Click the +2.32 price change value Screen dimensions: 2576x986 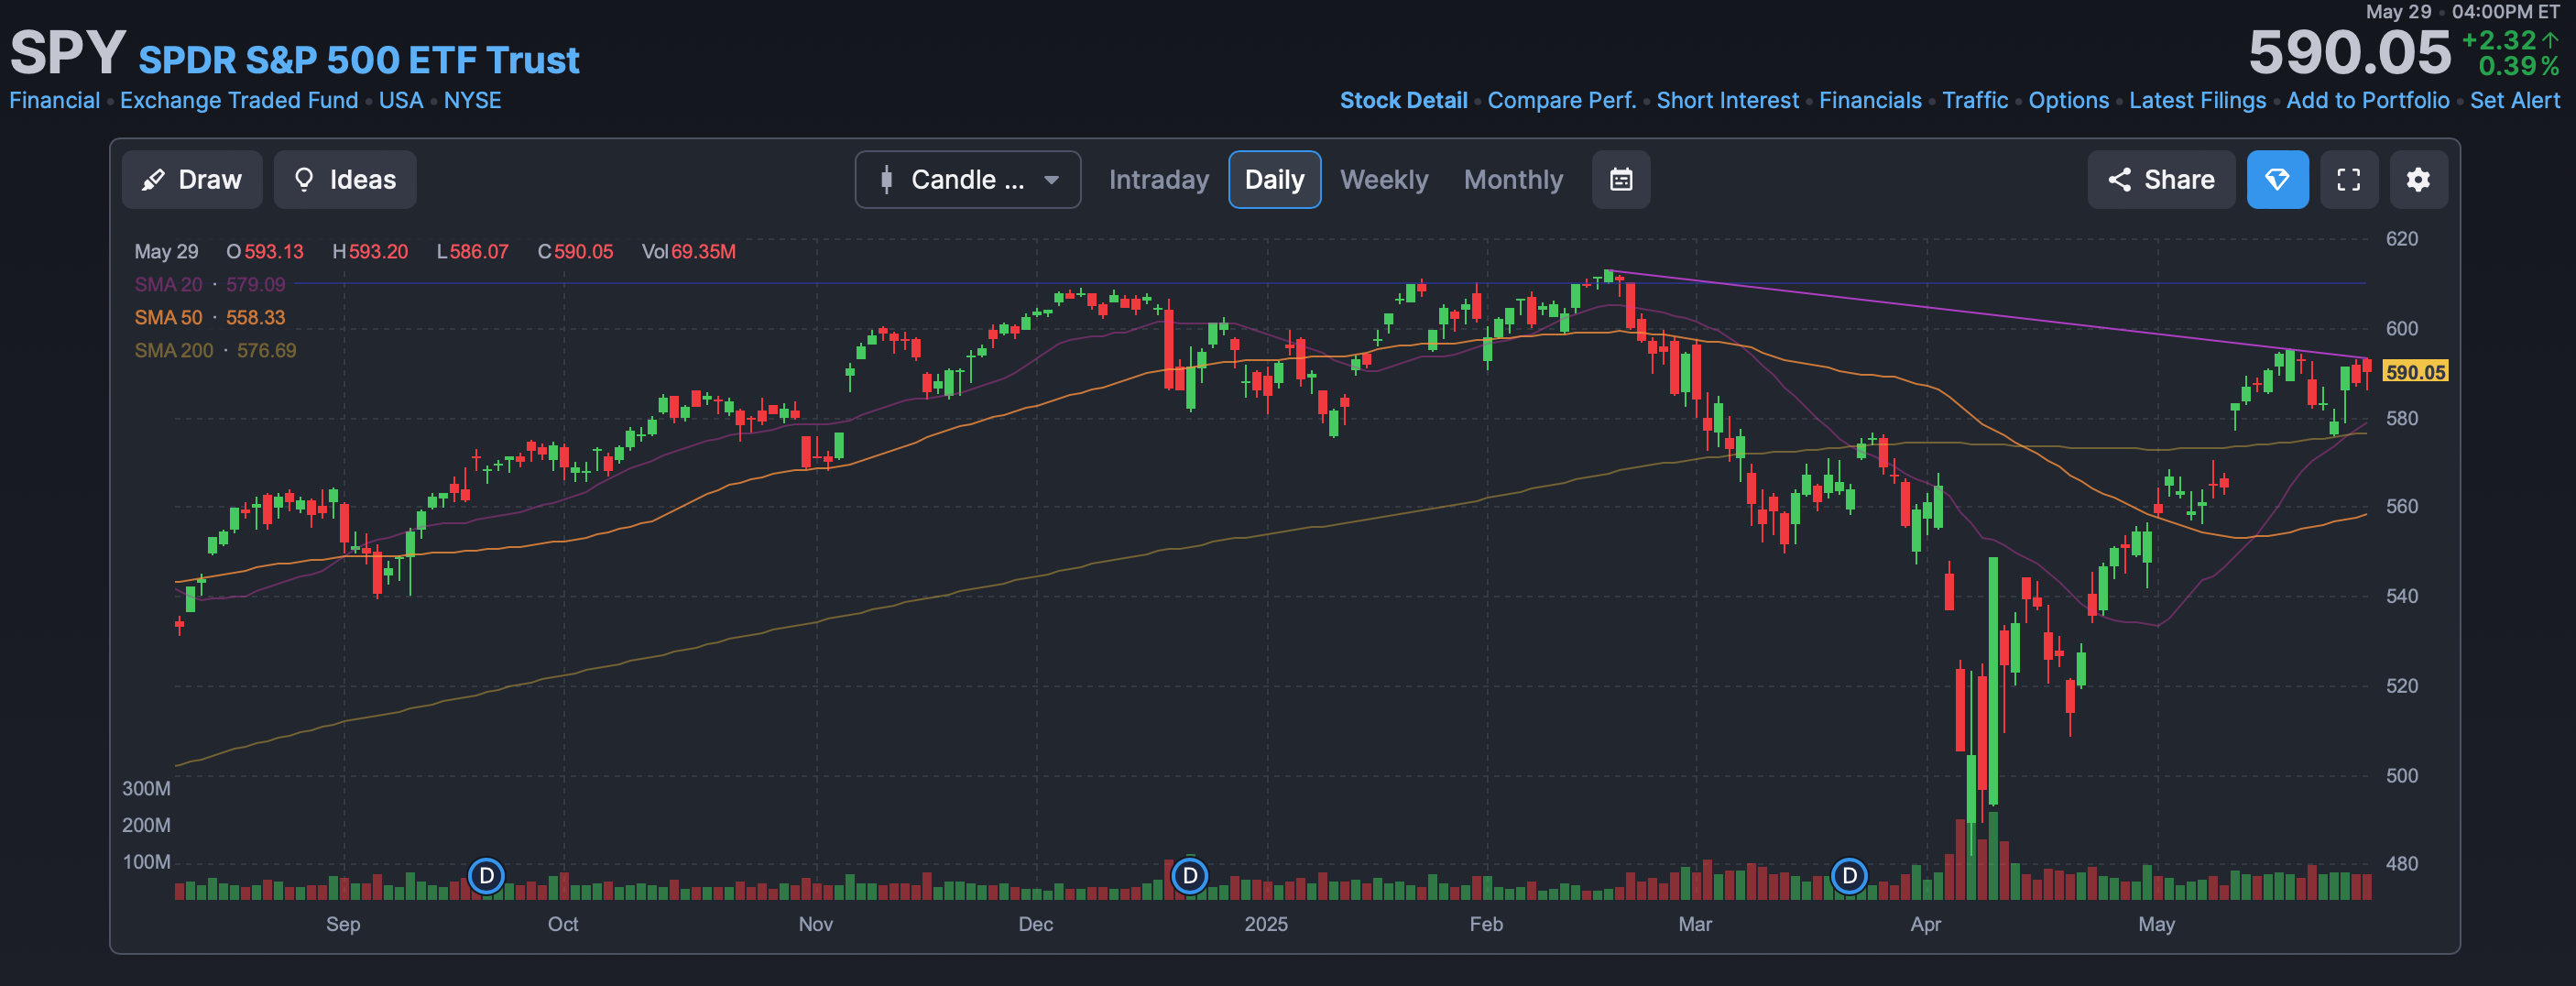(x=2499, y=40)
